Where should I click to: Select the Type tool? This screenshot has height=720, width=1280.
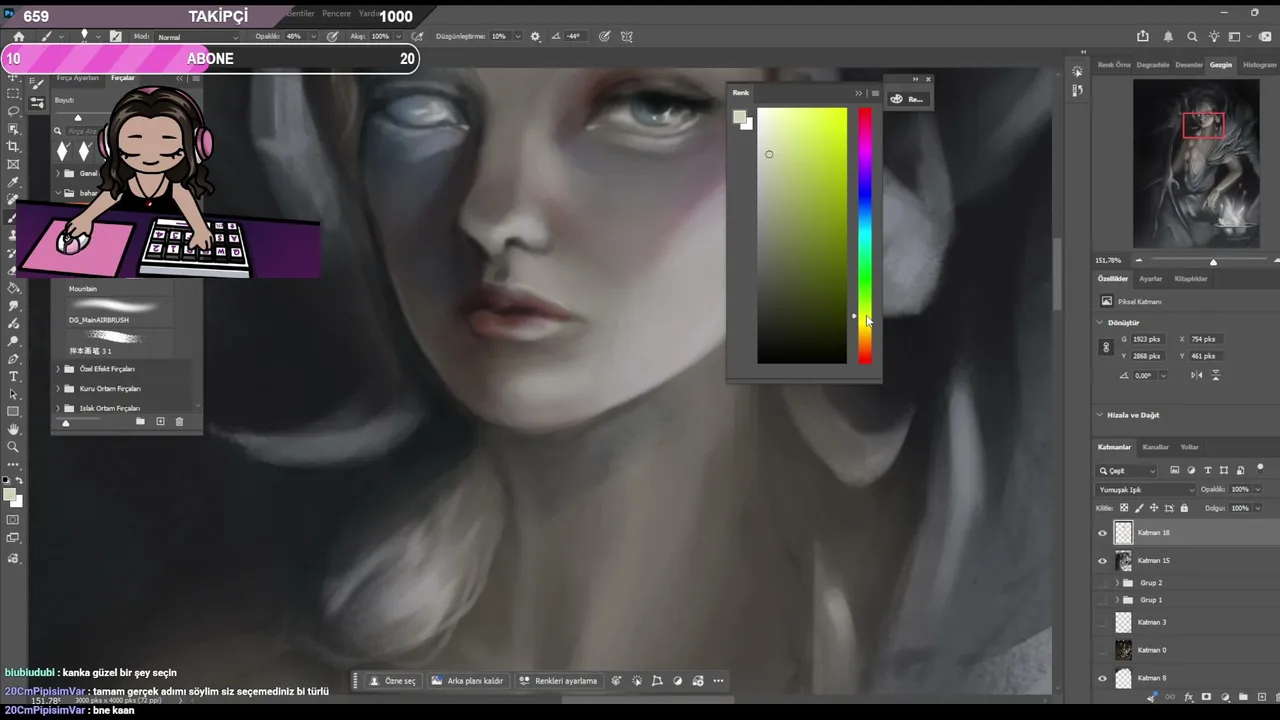[13, 376]
